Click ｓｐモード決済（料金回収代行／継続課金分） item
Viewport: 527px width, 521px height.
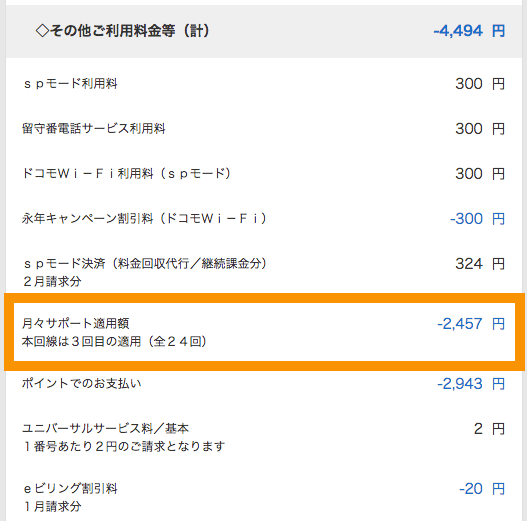[145, 264]
